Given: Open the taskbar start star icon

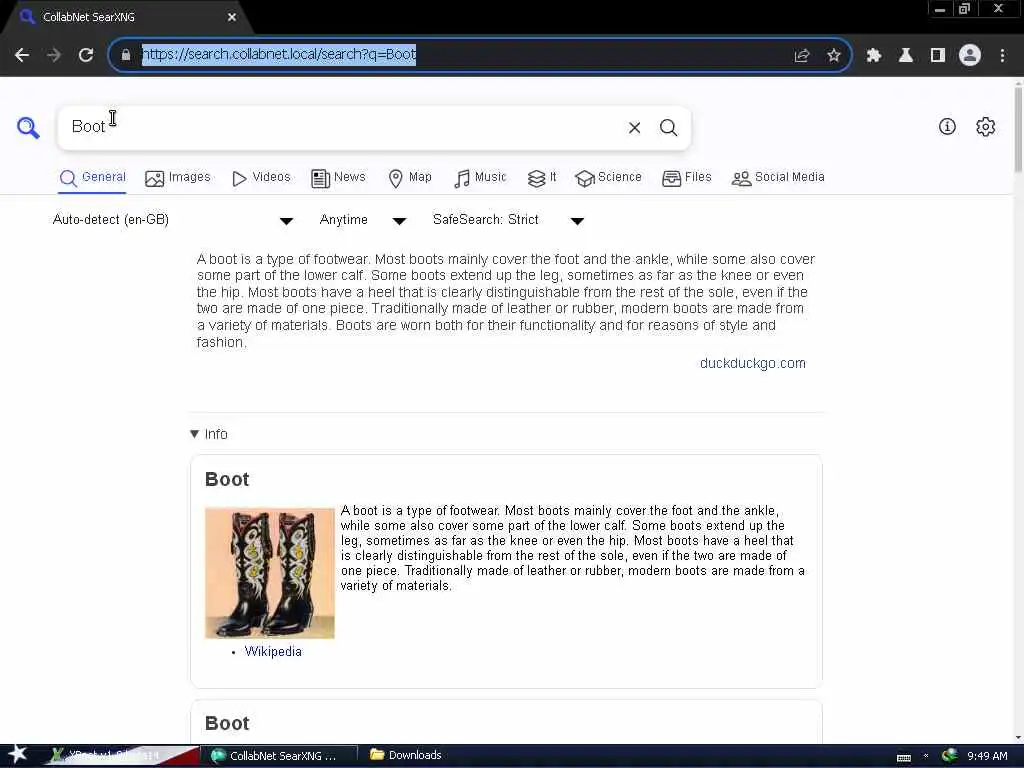Looking at the screenshot, I should (18, 754).
